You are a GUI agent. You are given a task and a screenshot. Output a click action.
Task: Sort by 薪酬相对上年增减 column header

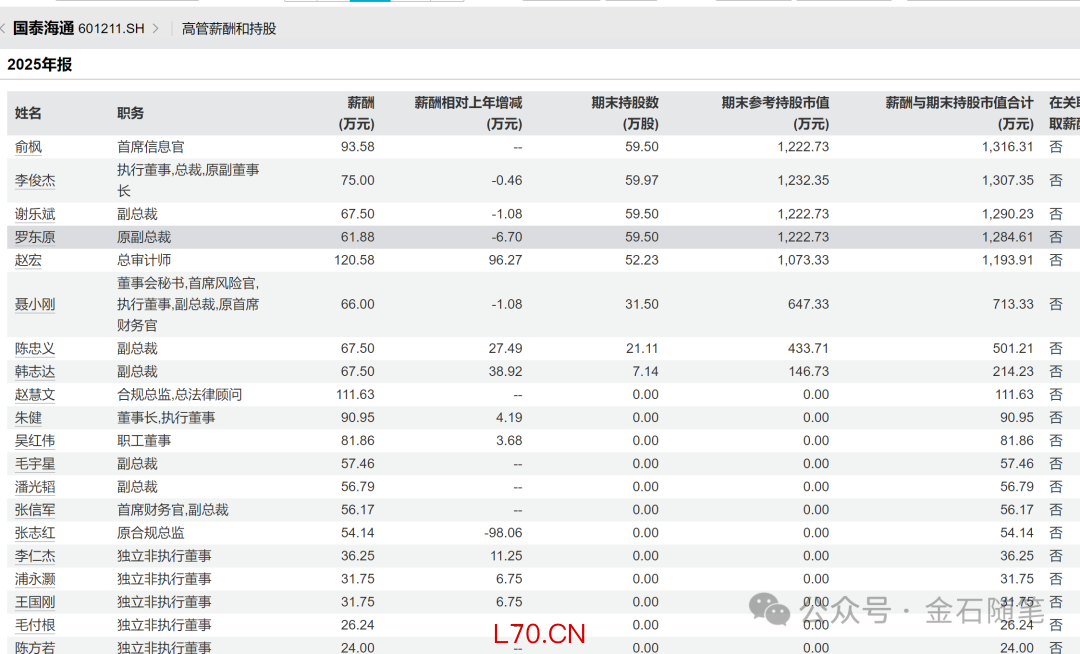[x=468, y=113]
